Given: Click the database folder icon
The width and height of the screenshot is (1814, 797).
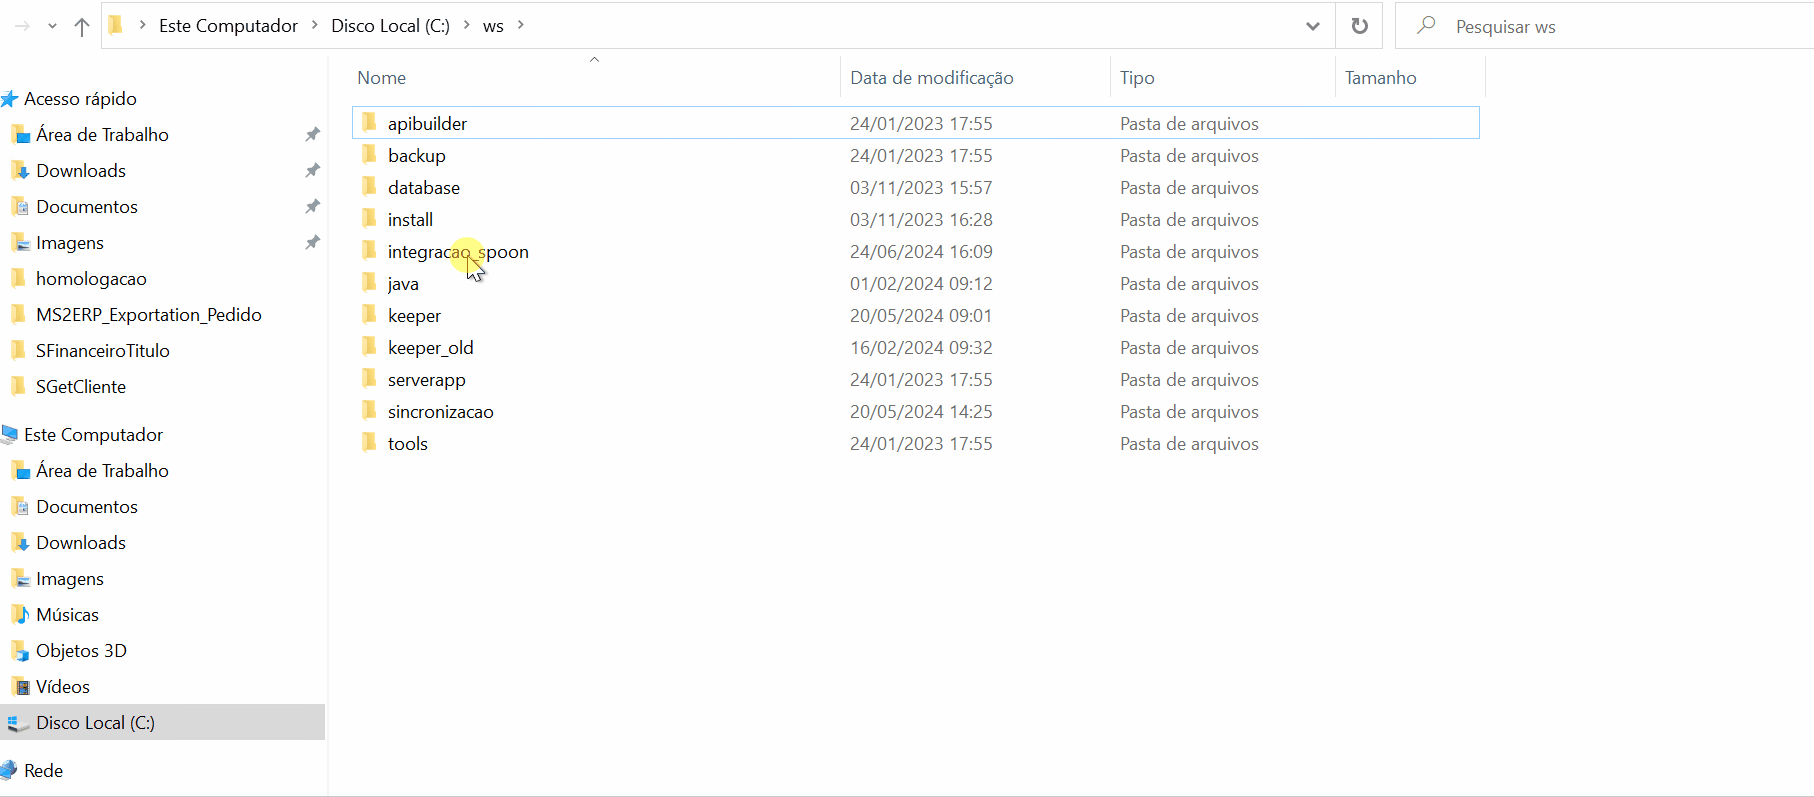Looking at the screenshot, I should (x=369, y=186).
